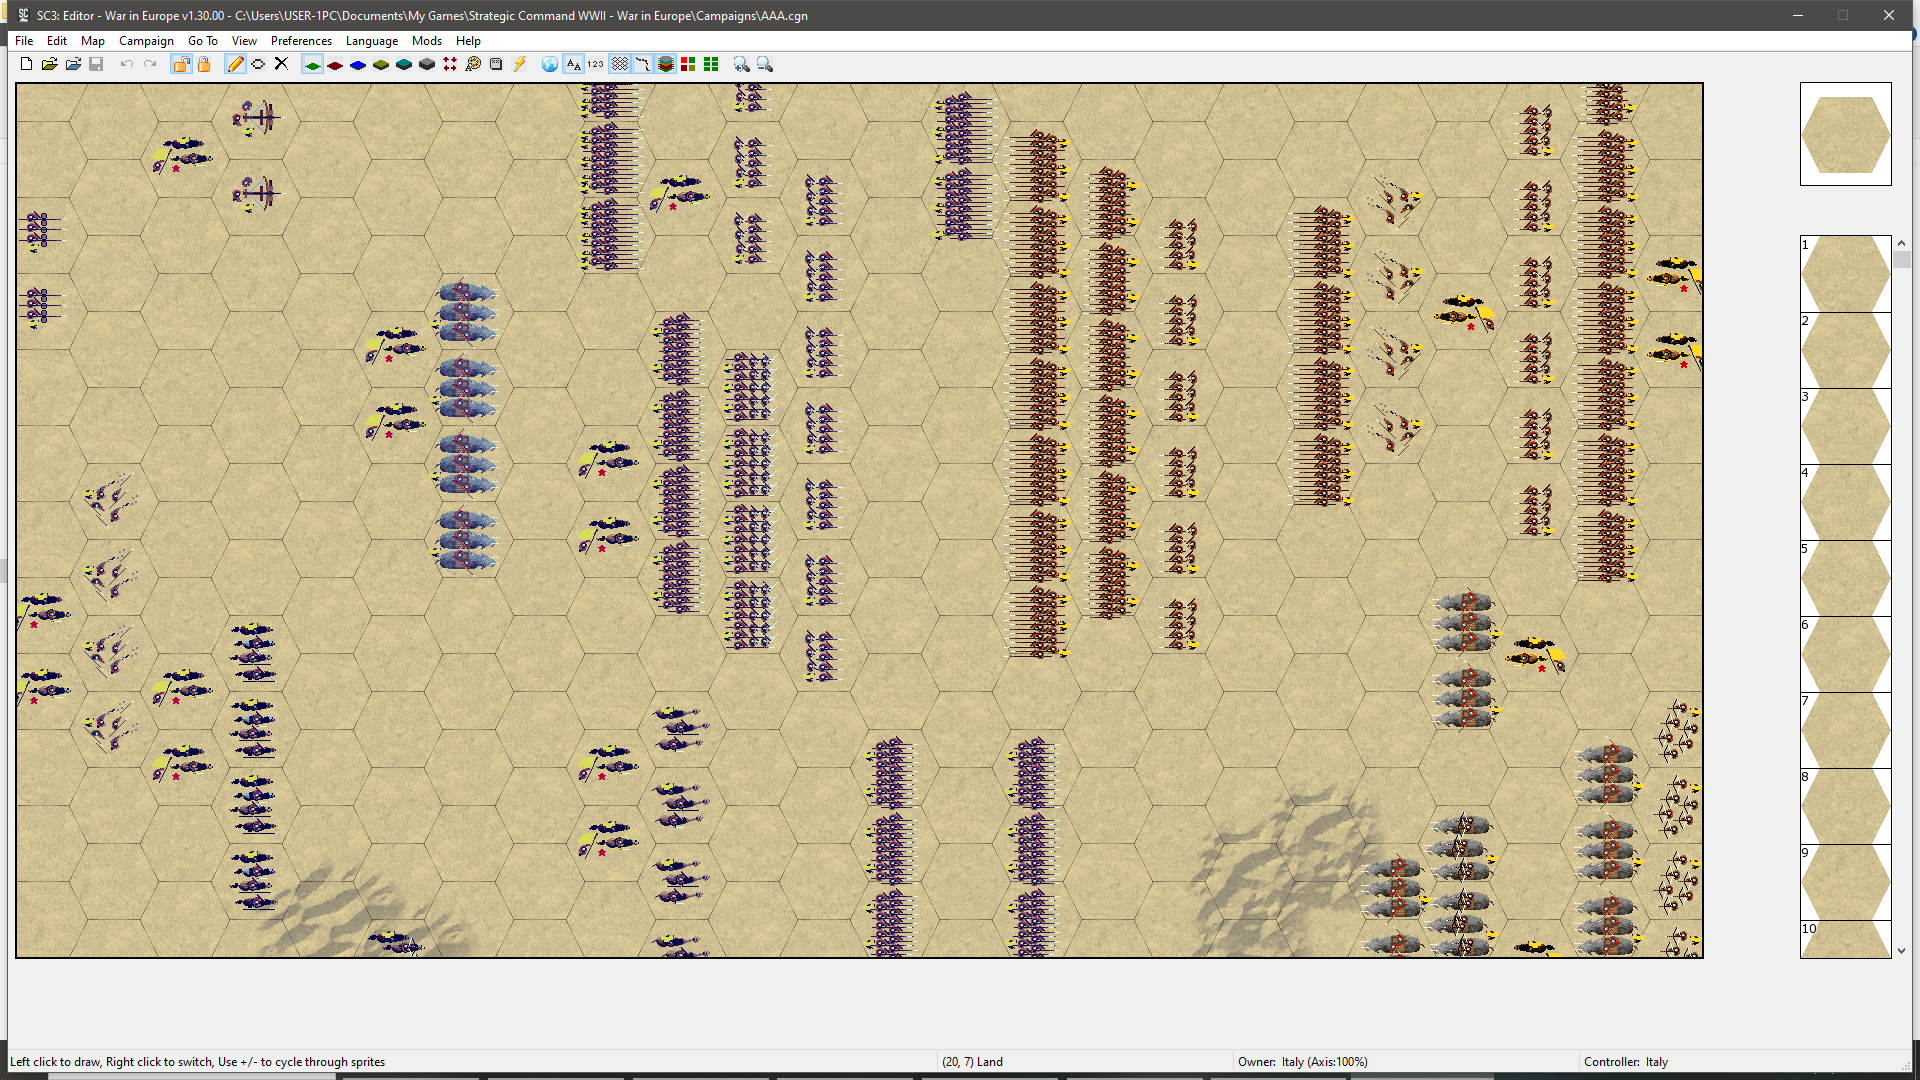The height and width of the screenshot is (1080, 1920).
Task: Click the New campaign file icon
Action: tap(26, 64)
